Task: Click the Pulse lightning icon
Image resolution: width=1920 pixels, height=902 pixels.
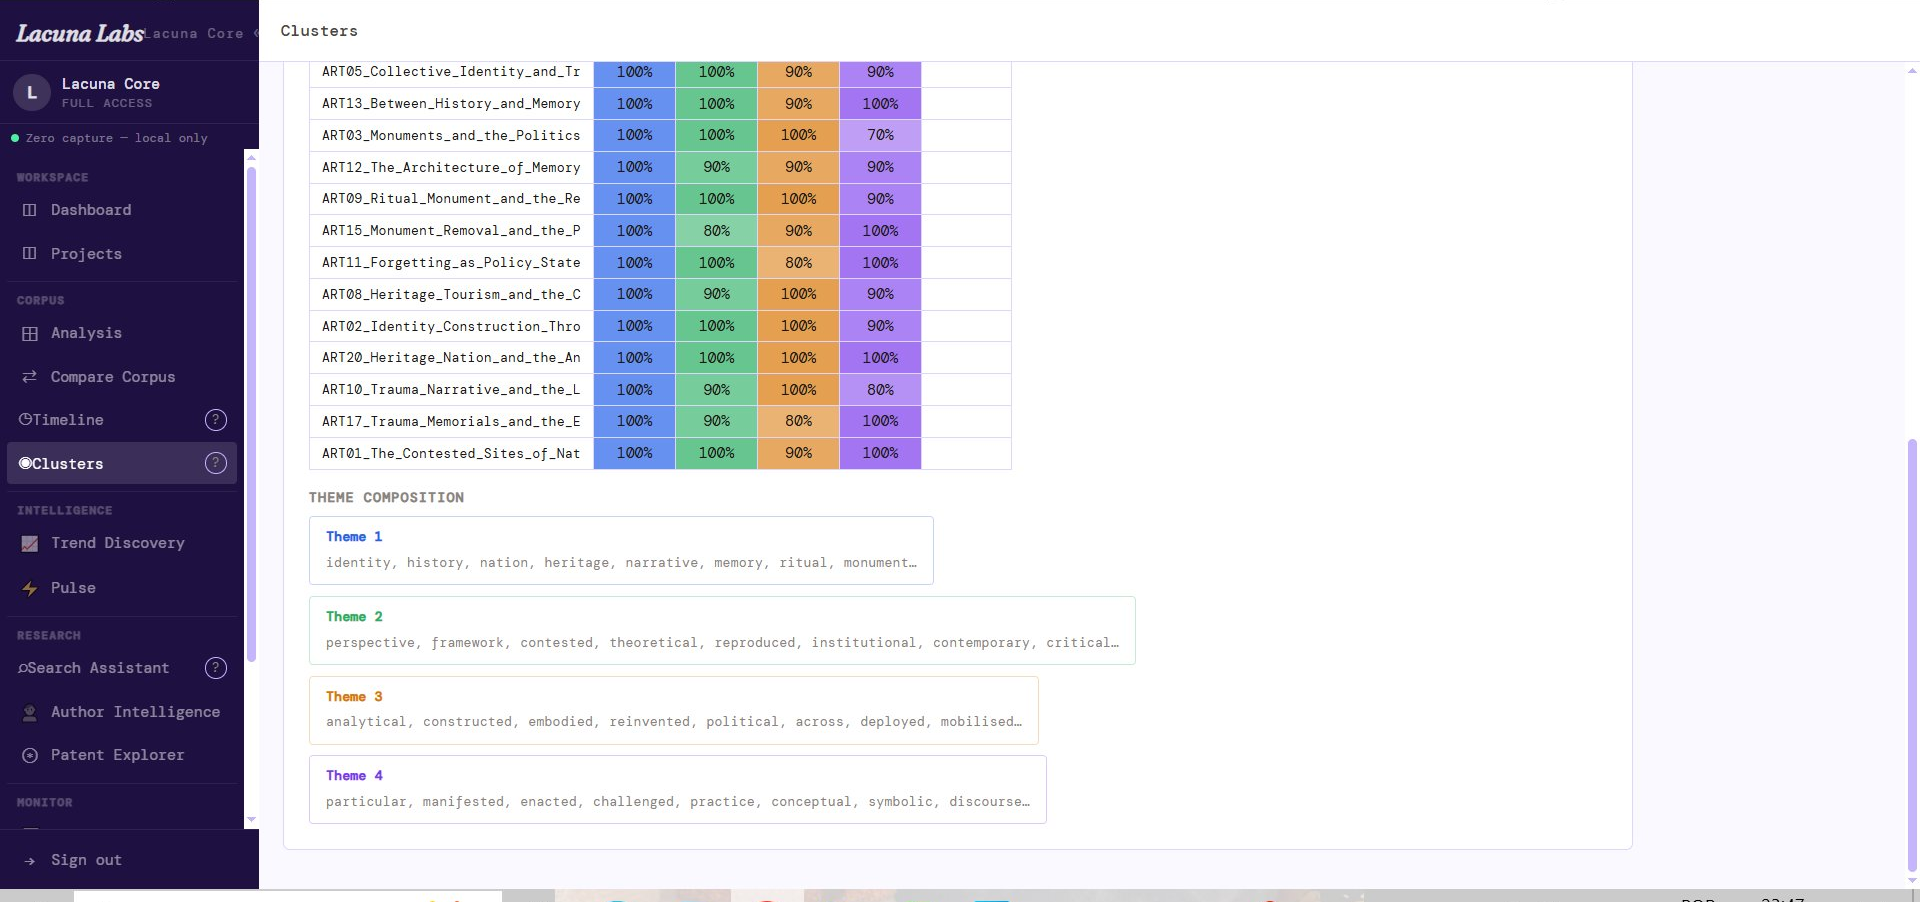Action: coord(30,588)
